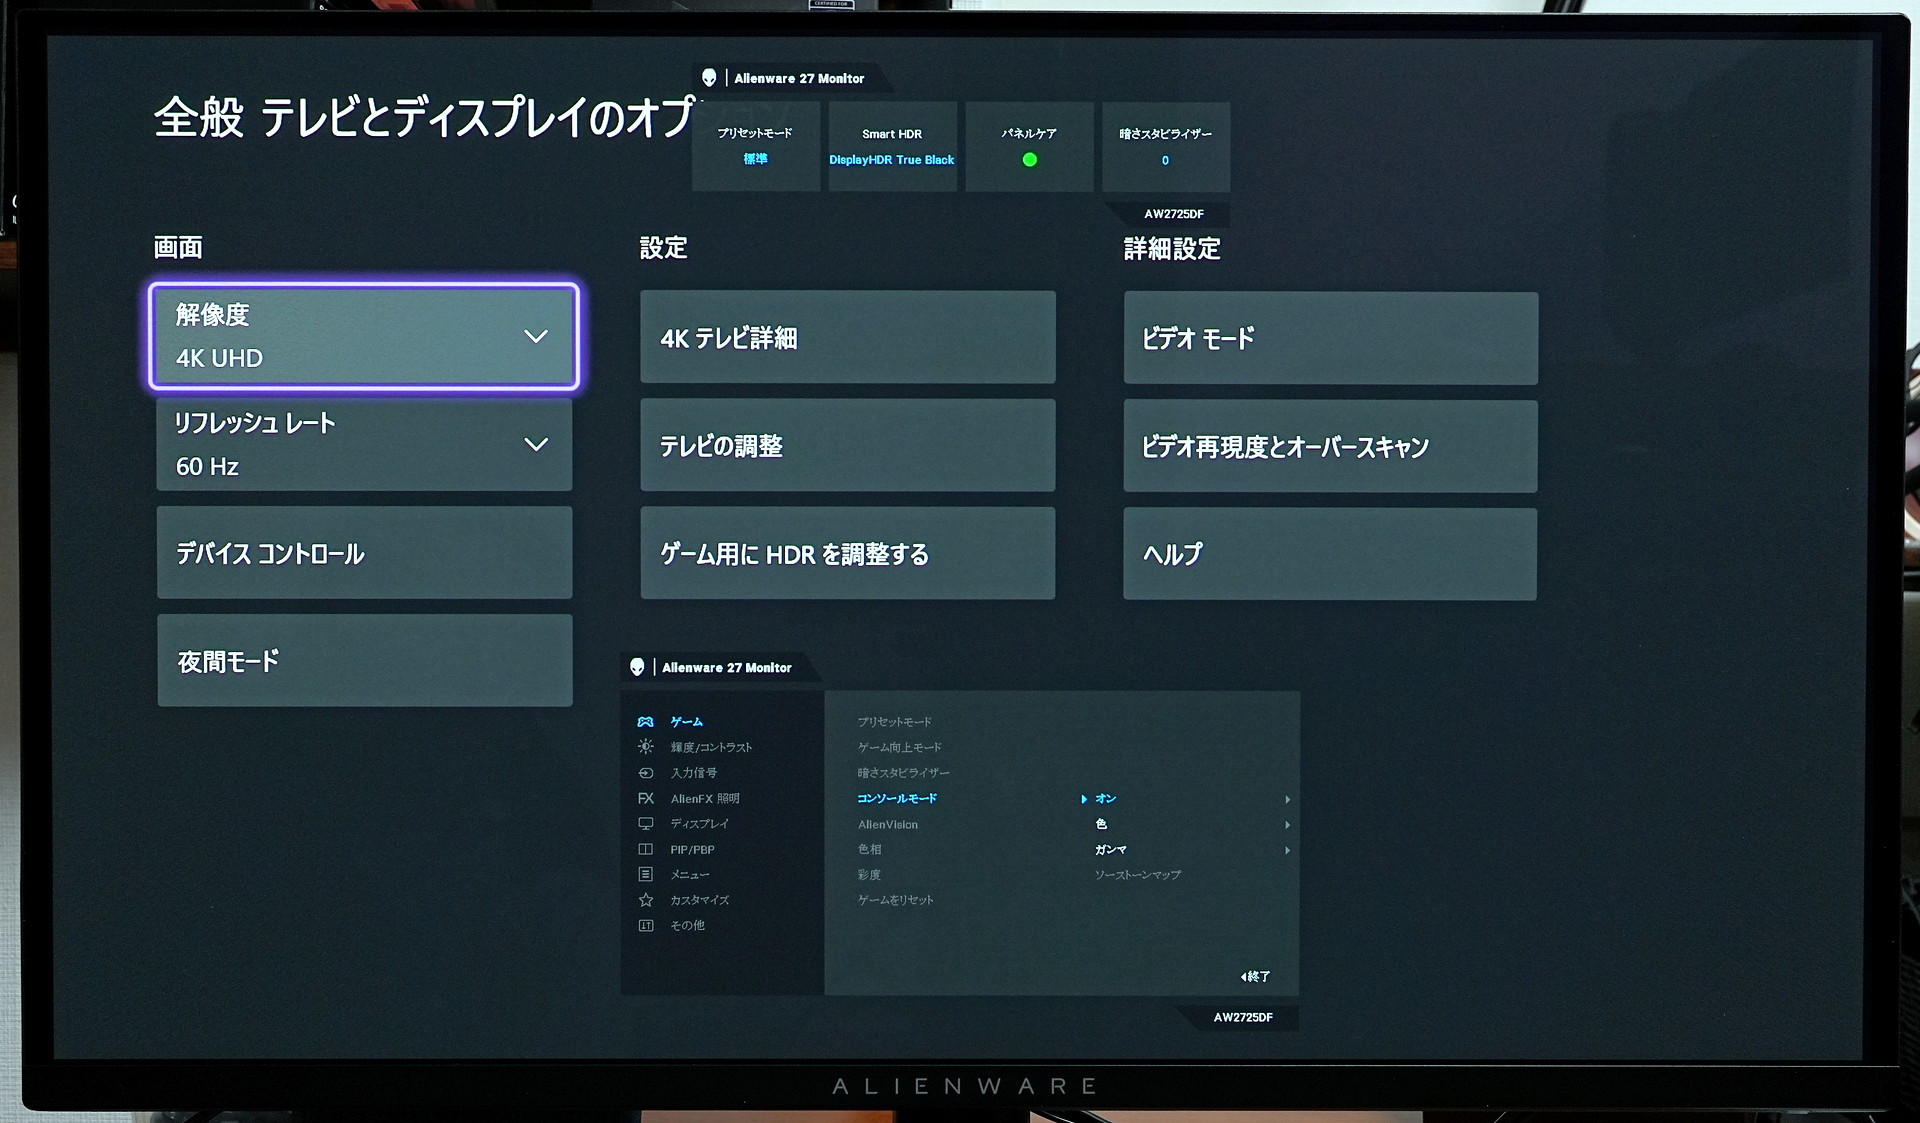1920x1123 pixels.
Task: Select AlienVision menu entry
Action: coord(887,824)
